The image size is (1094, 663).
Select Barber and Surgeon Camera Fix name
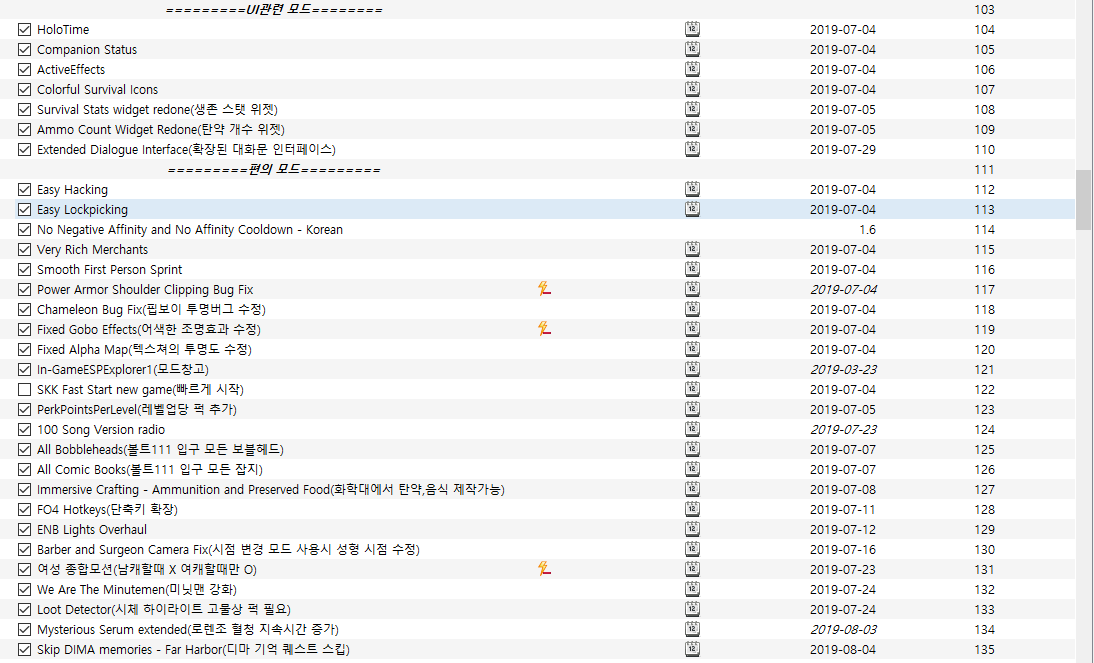click(228, 549)
